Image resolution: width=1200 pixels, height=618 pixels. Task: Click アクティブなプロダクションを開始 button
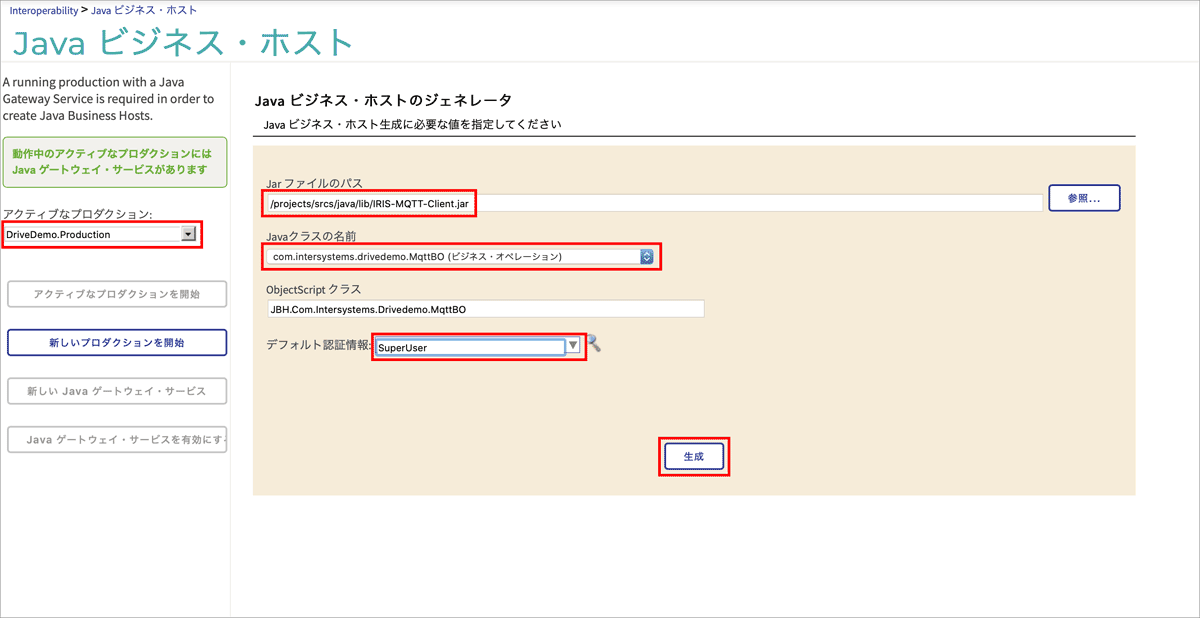(117, 294)
